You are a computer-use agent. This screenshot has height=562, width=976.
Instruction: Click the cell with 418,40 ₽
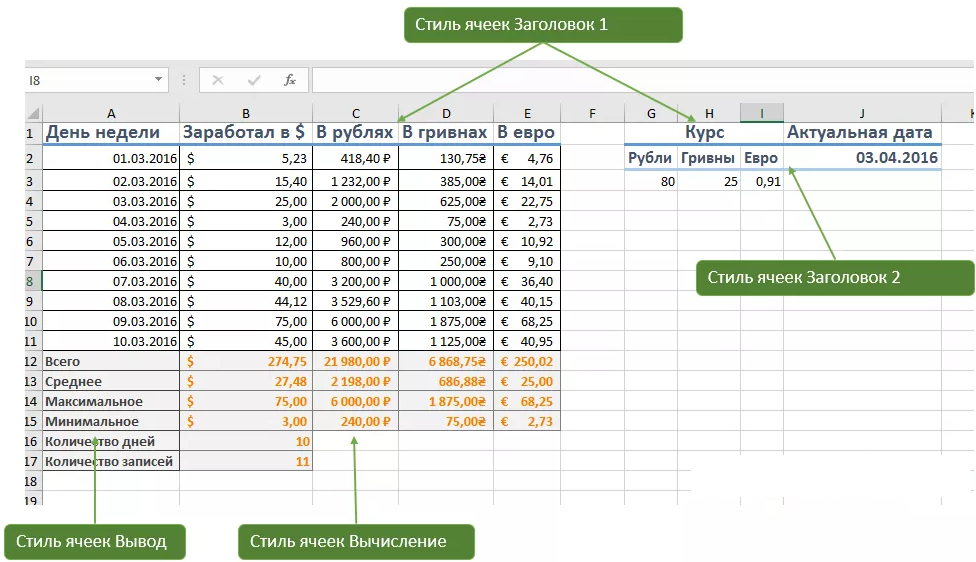[355, 159]
